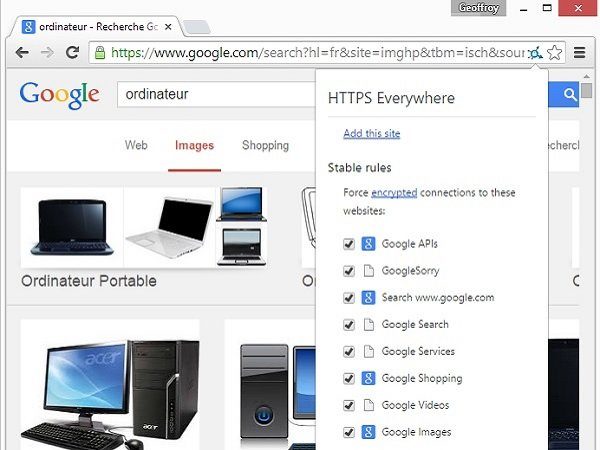Bookmark this page with the star icon
Viewport: 600px width, 450px height.
tap(554, 53)
